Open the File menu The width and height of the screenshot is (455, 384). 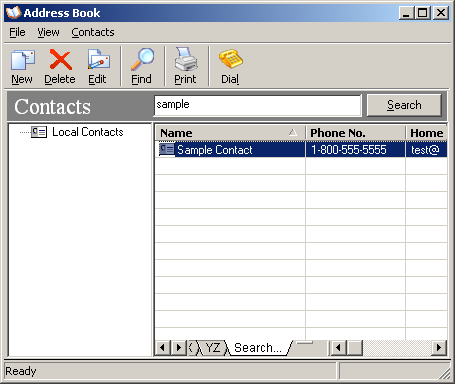coord(17,32)
